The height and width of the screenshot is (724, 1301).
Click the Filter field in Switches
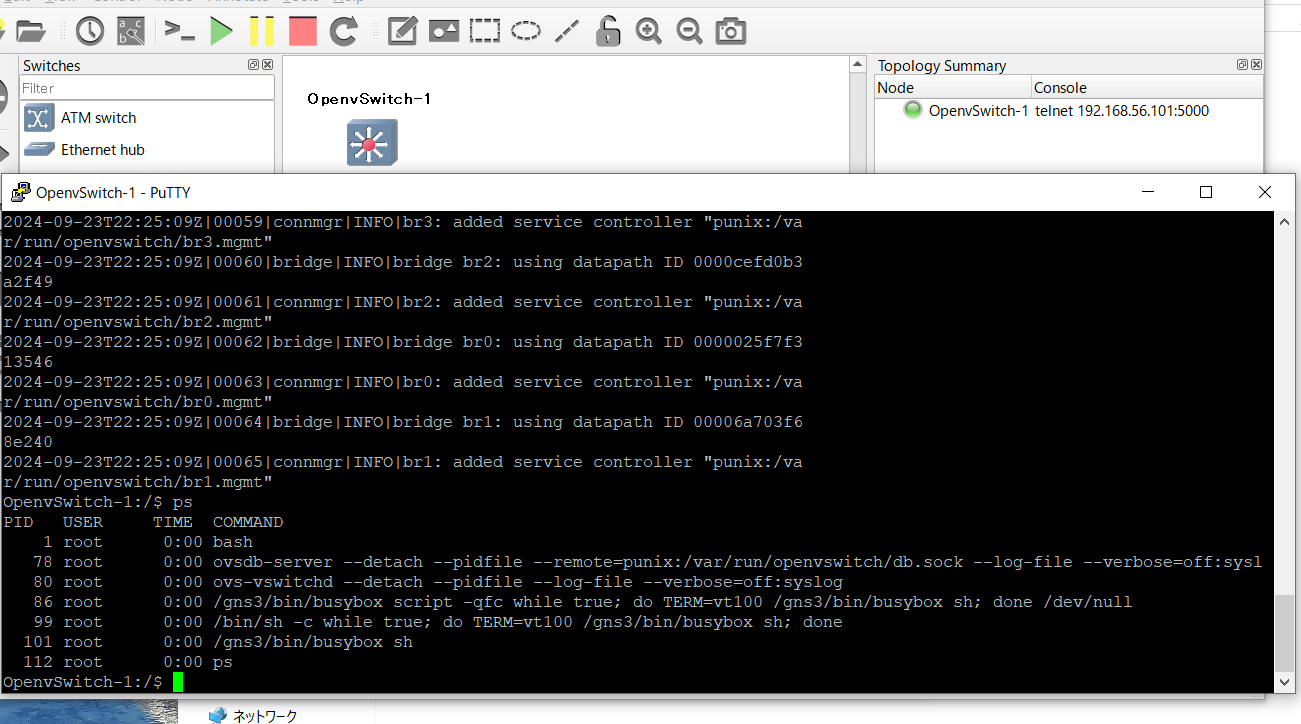[146, 88]
